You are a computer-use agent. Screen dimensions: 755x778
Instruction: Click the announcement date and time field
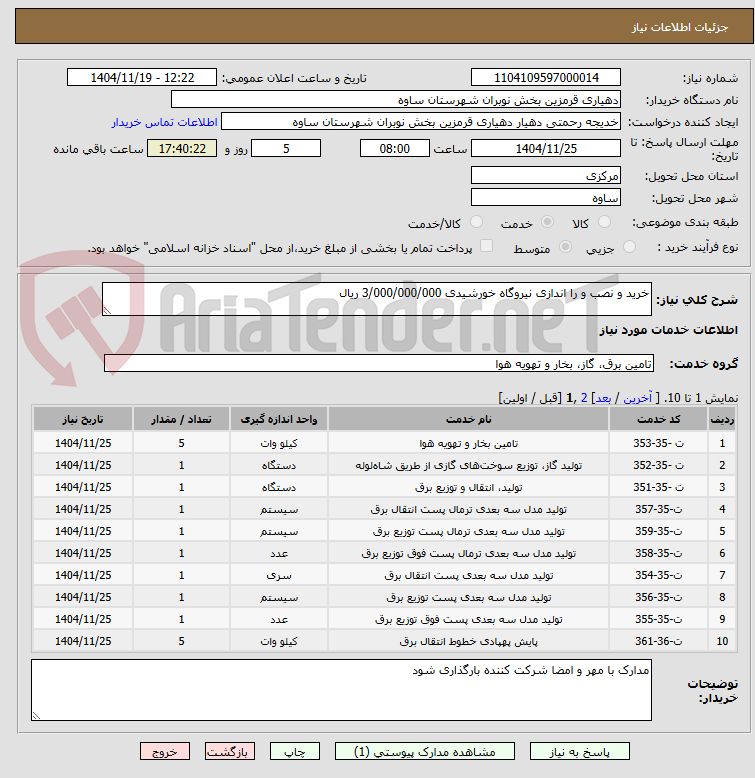[x=142, y=77]
